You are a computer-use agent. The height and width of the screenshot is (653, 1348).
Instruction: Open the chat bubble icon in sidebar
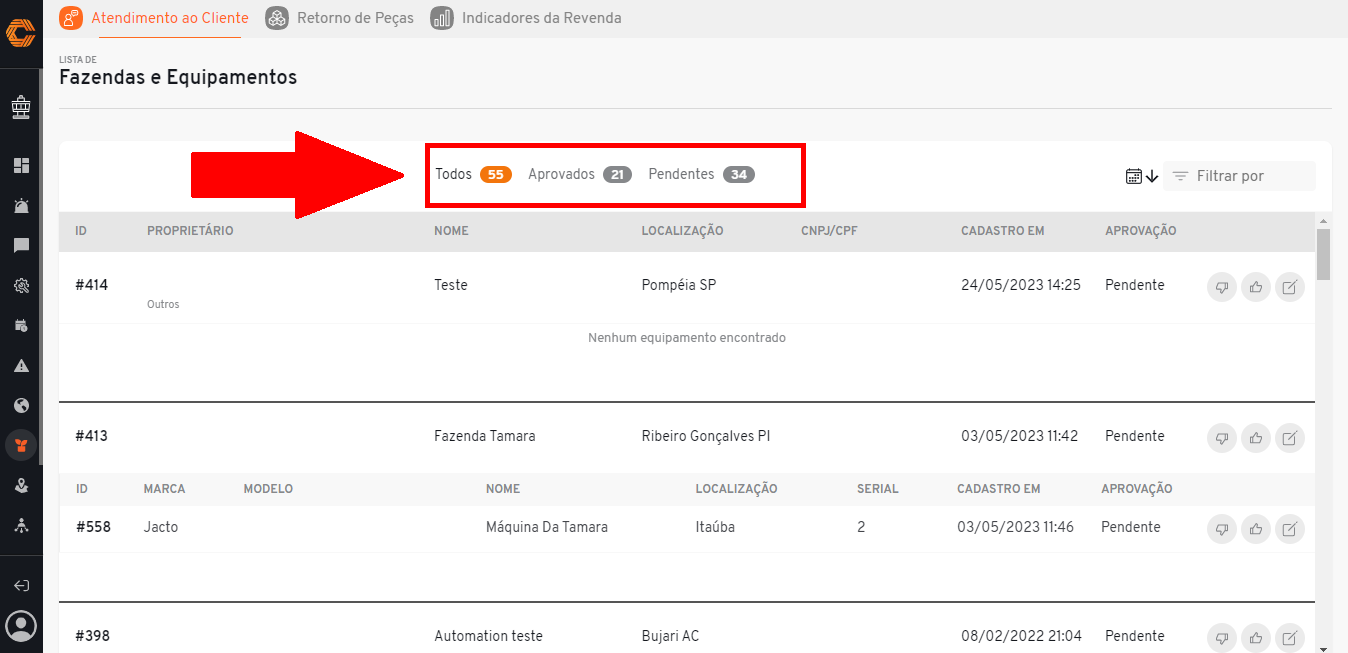pyautogui.click(x=21, y=245)
